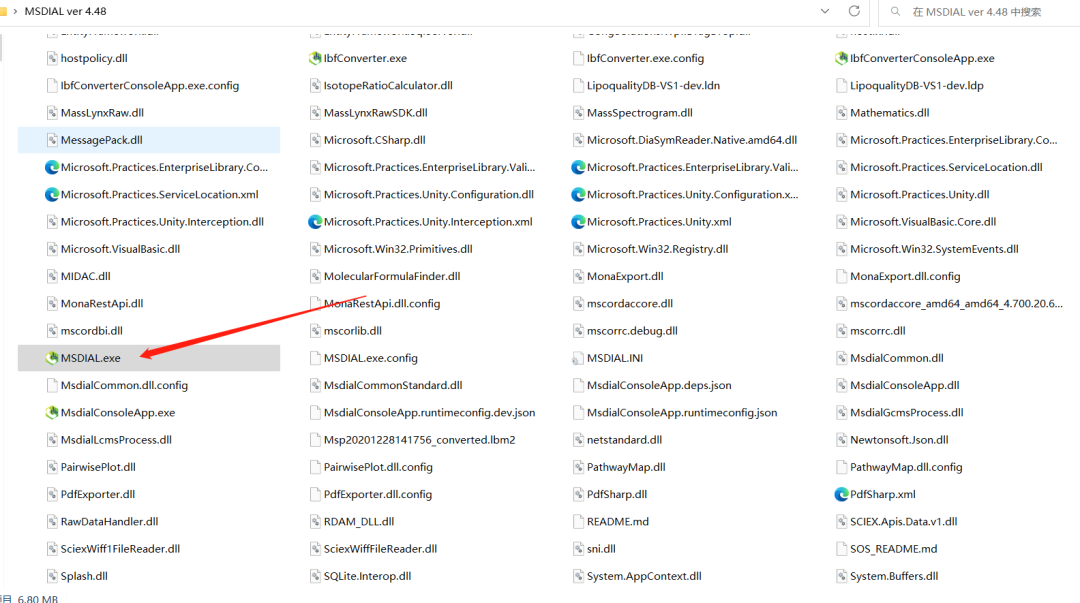This screenshot has width=1080, height=603.
Task: Click the Edge icon of Microsoft.Practices.ServiceLocation.xml
Action: [52, 195]
